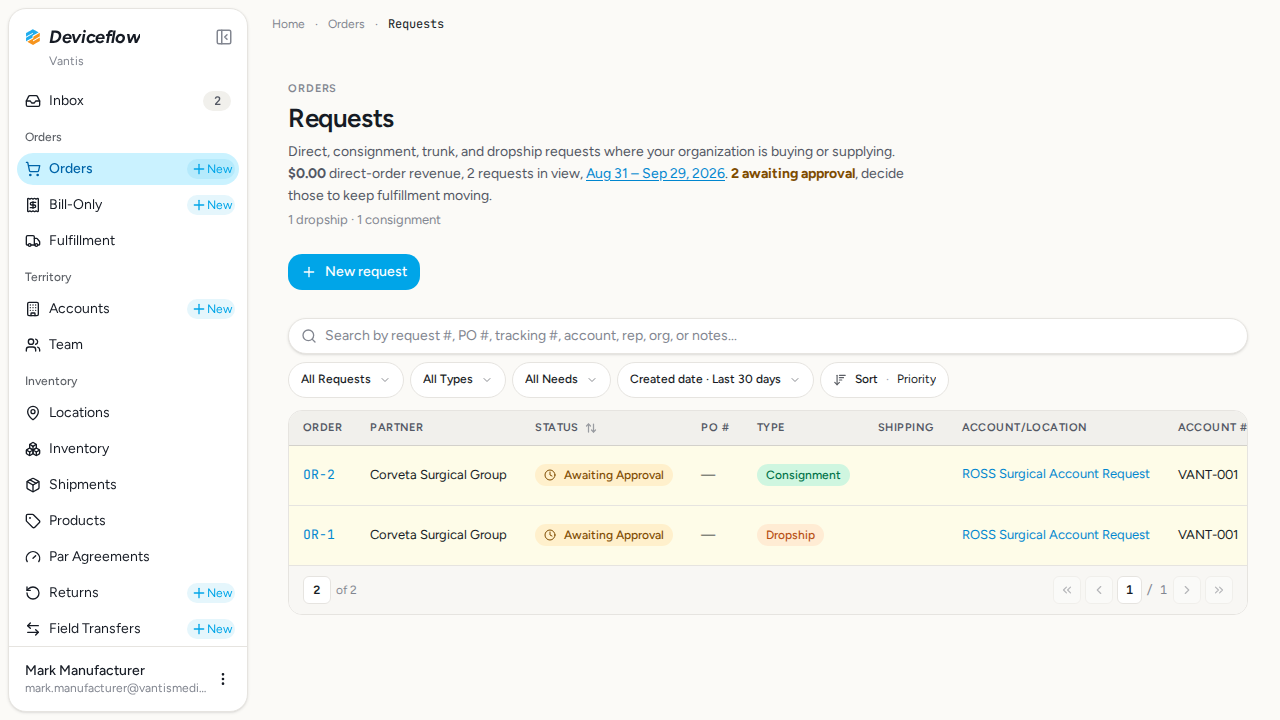Collapse the sidebar with the panel icon
Screen dimensions: 1280x720
[x=224, y=37]
